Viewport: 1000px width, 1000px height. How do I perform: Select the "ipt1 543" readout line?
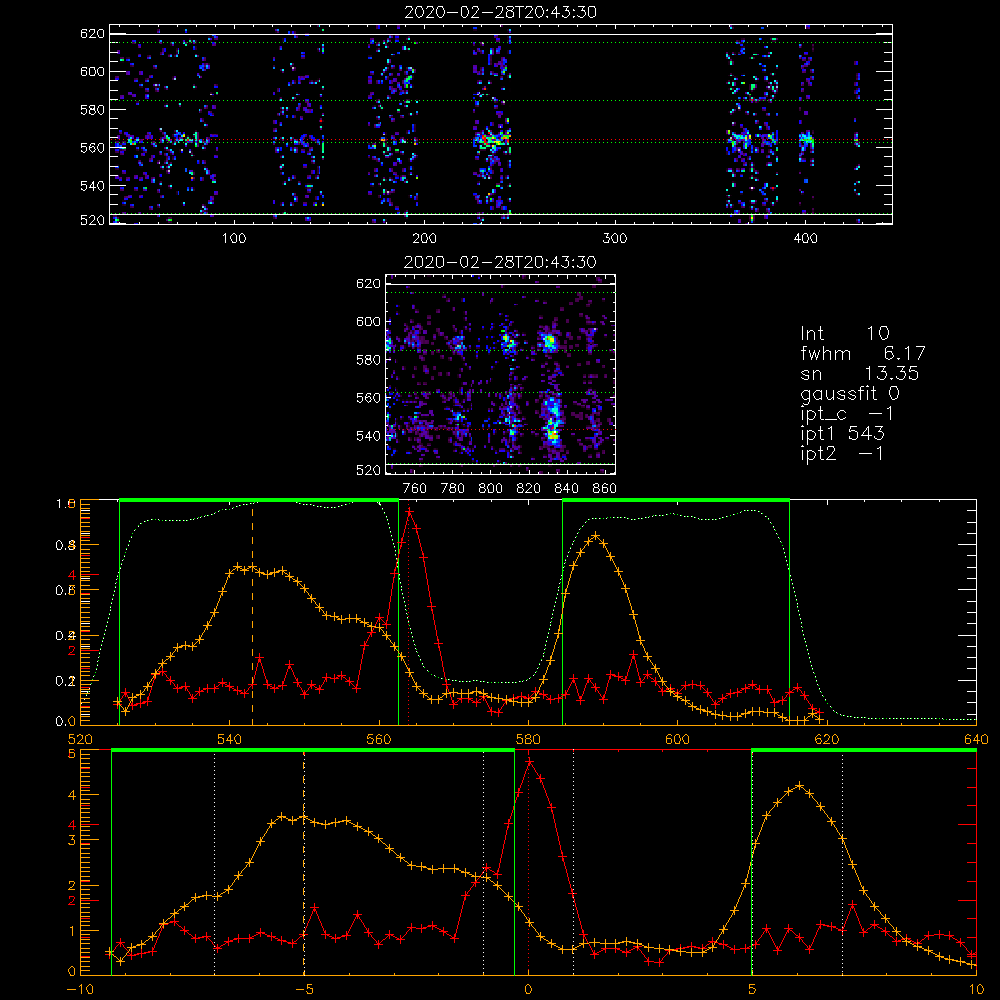(x=842, y=434)
